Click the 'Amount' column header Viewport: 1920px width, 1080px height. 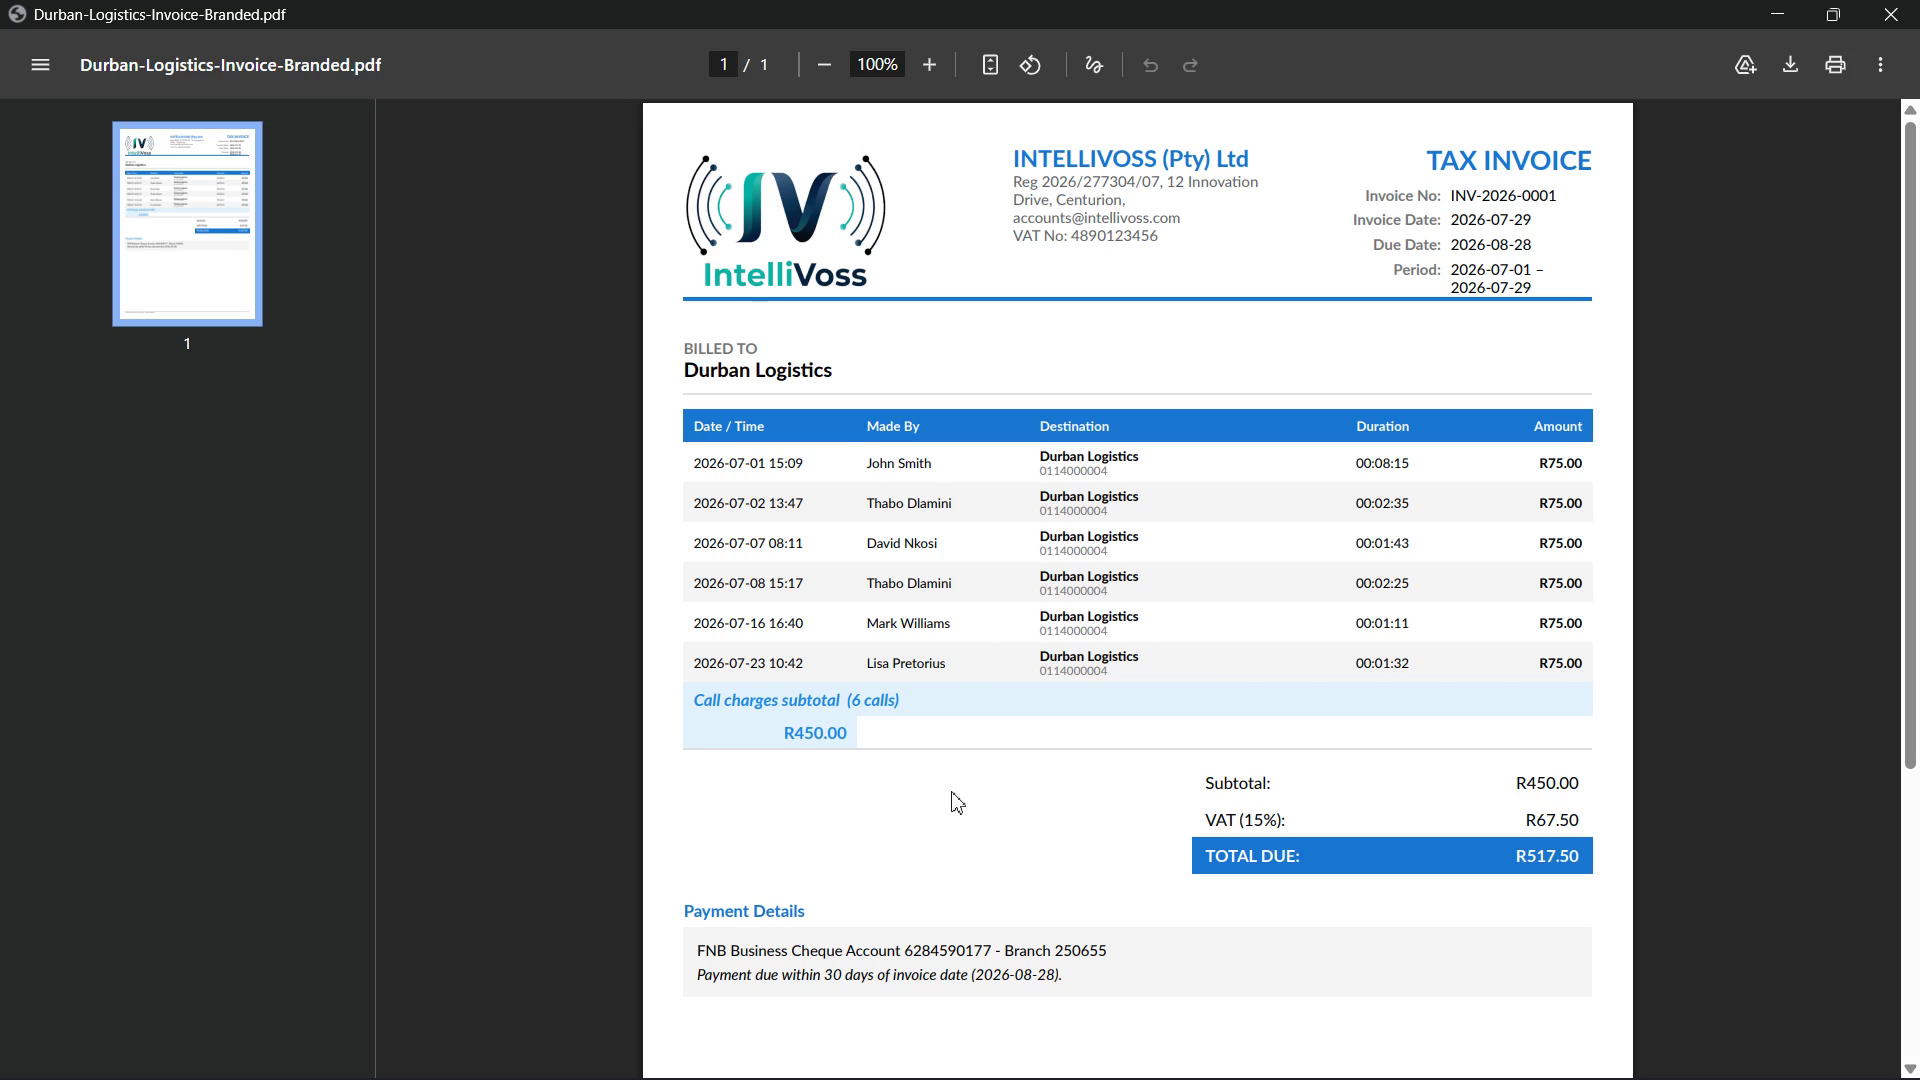click(x=1557, y=426)
